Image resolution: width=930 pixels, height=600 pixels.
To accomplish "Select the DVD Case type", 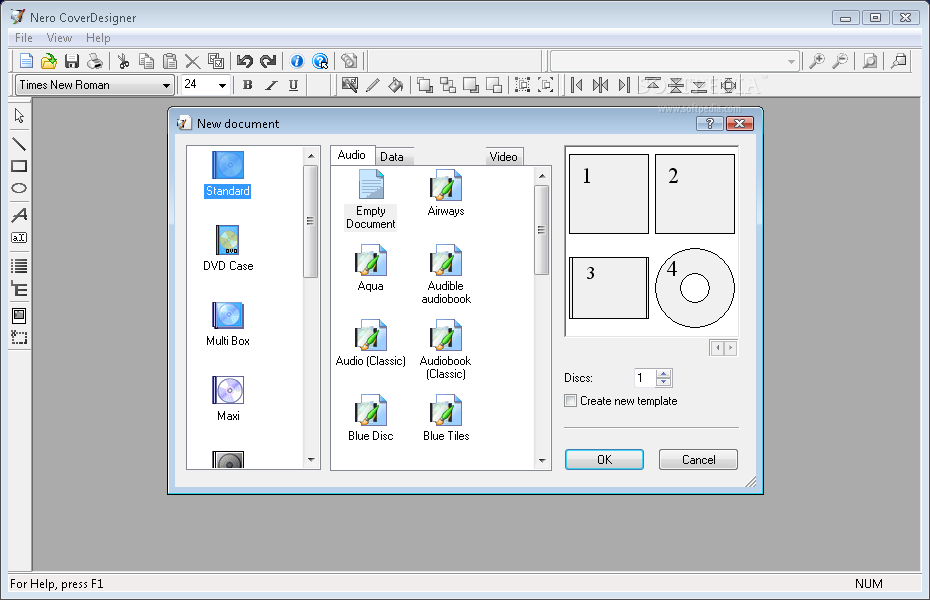I will pos(228,248).
